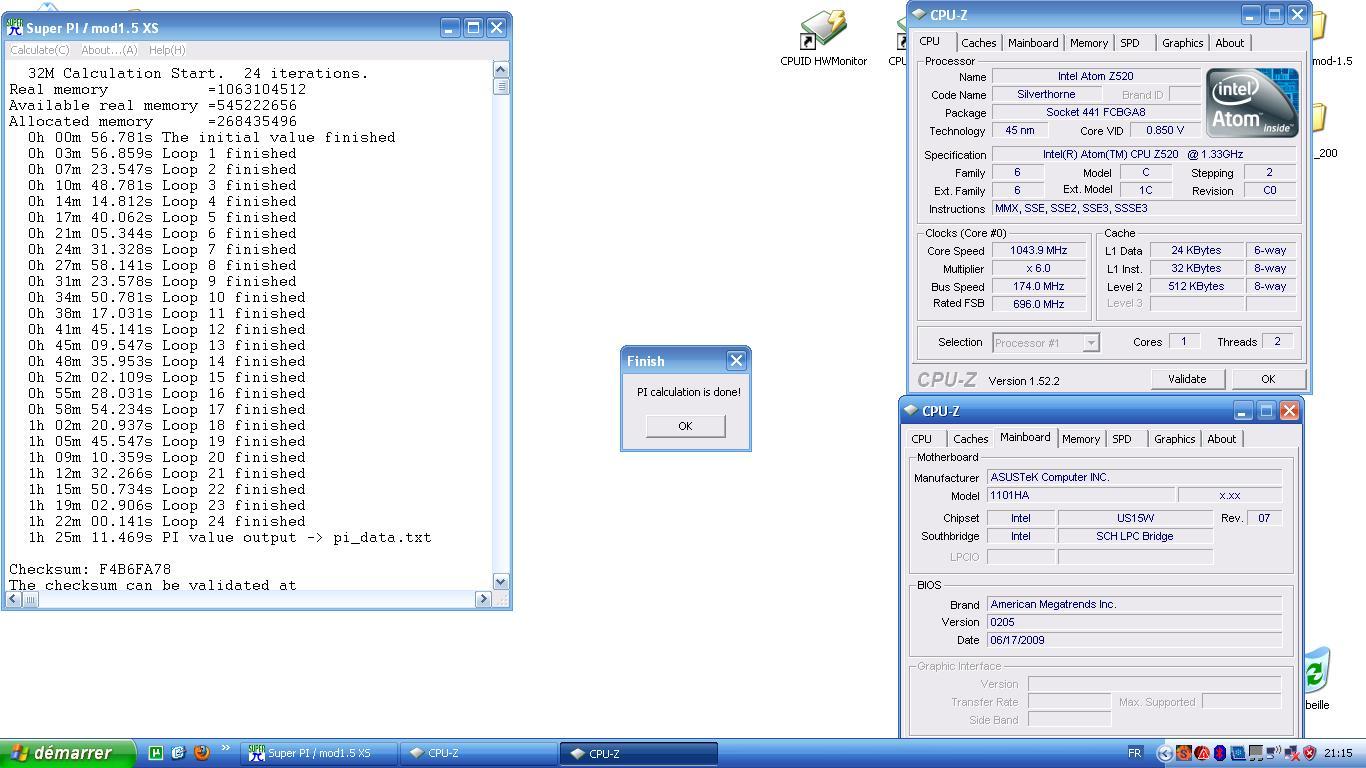This screenshot has width=1366, height=768.
Task: Open the Processor #1 selection dropdown
Action: (x=1091, y=343)
